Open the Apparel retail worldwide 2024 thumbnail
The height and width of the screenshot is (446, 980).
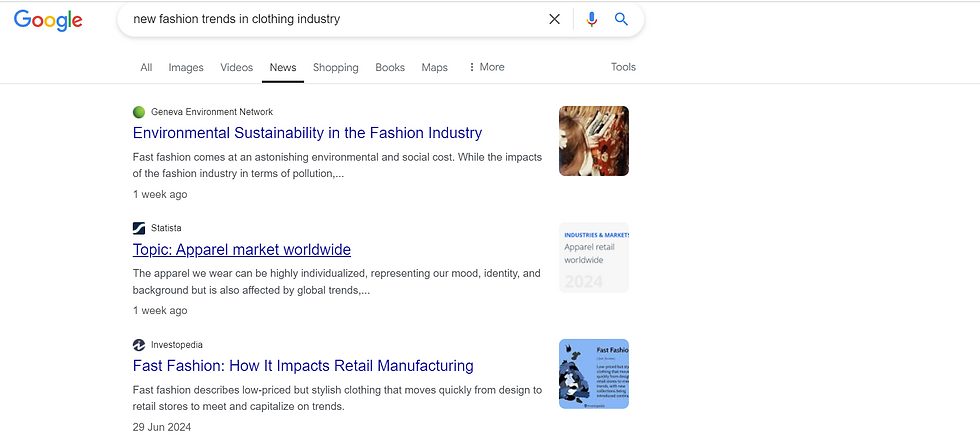pos(594,257)
